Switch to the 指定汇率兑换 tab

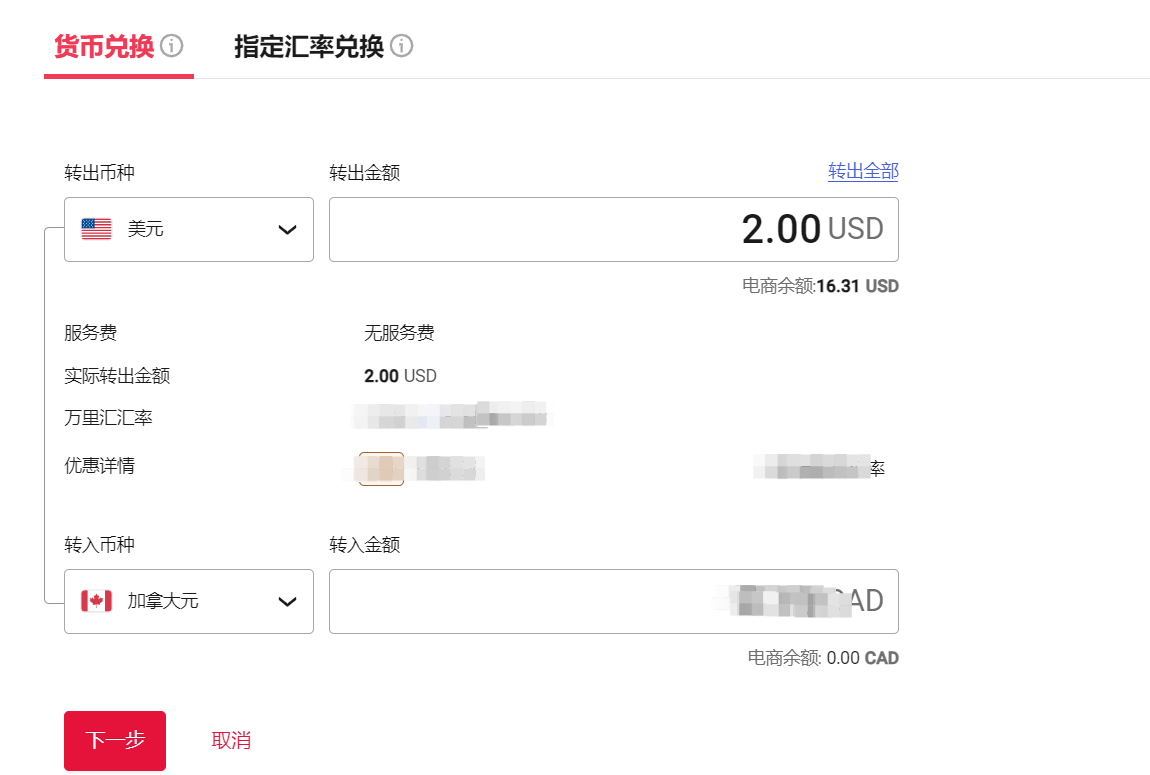tap(309, 46)
